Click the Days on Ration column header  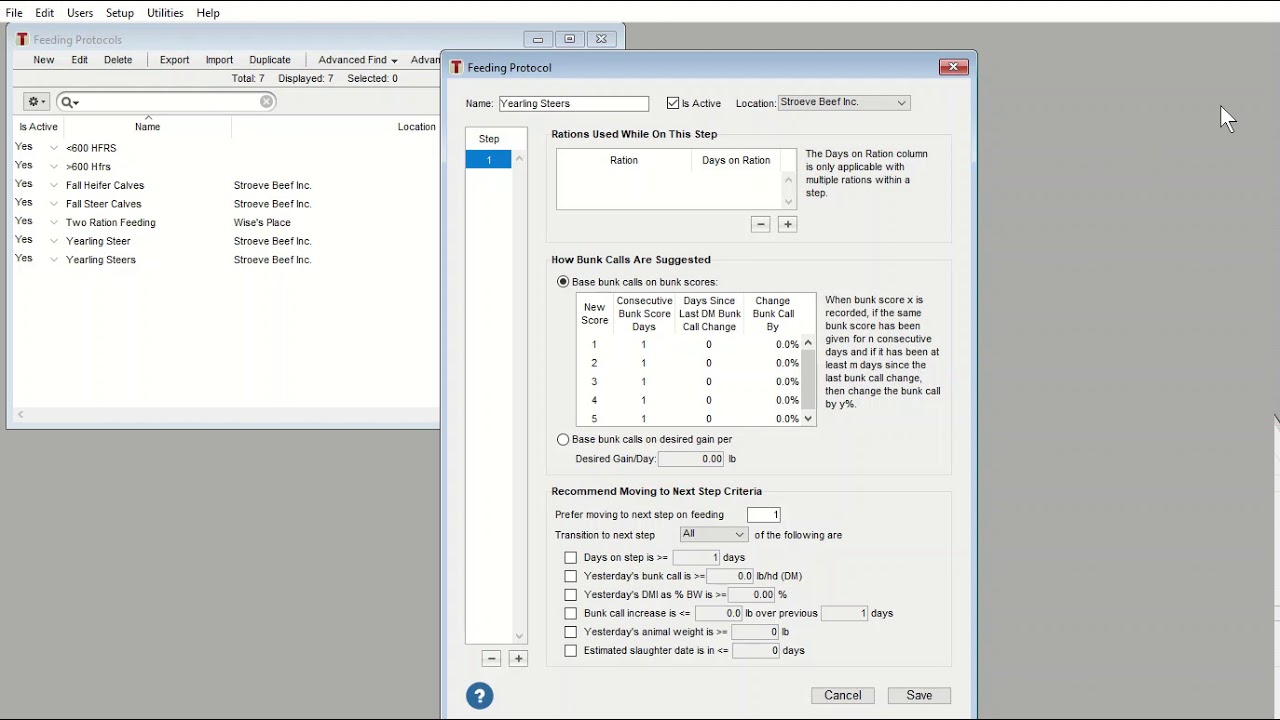click(x=736, y=160)
